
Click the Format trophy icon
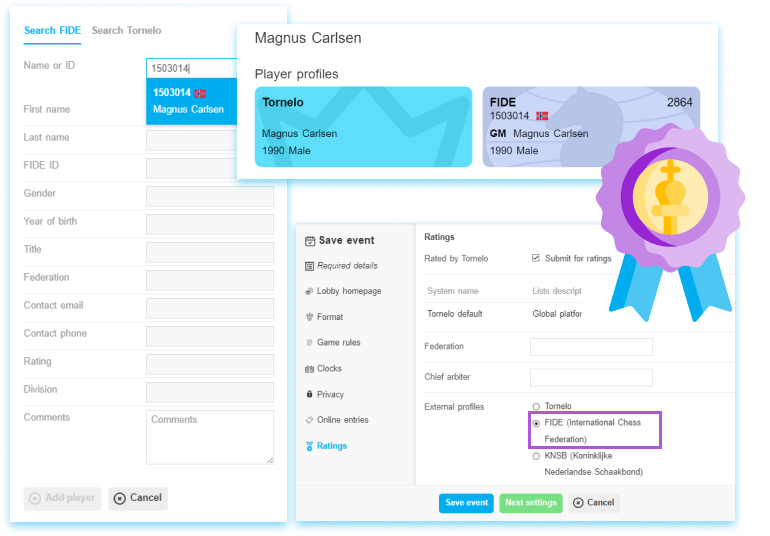[309, 317]
